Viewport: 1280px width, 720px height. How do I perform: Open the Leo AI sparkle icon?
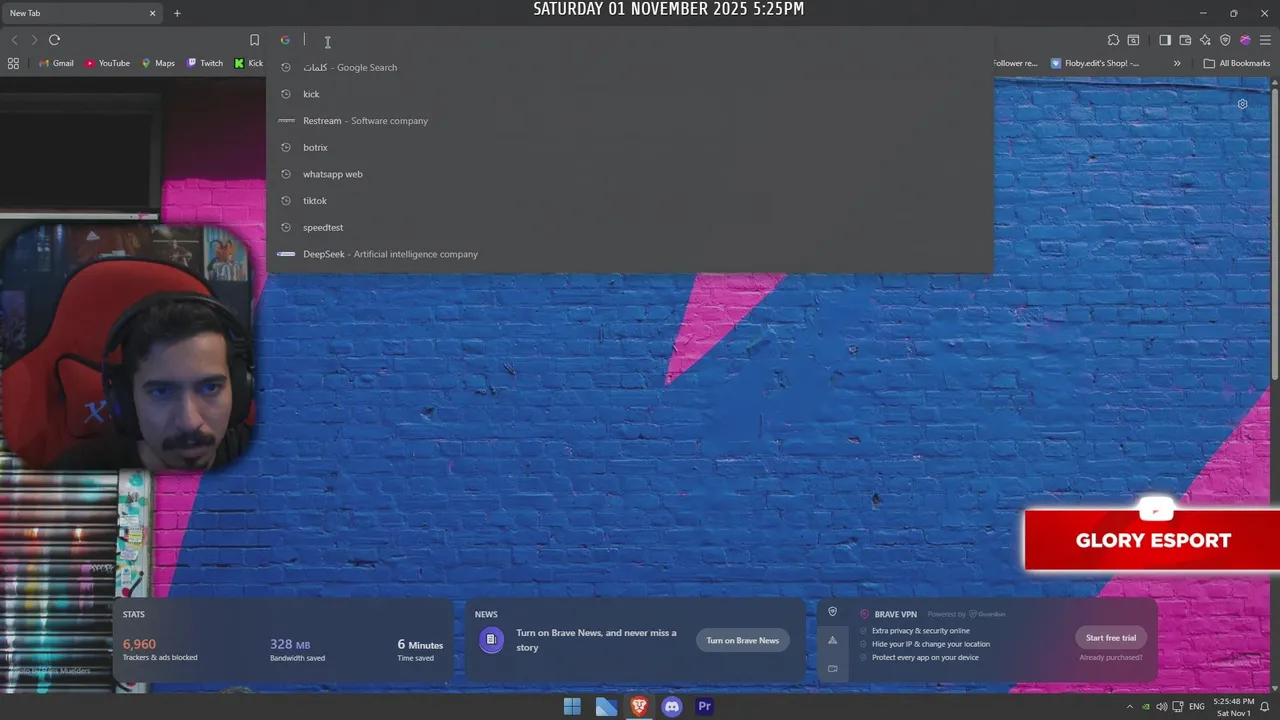(1205, 40)
